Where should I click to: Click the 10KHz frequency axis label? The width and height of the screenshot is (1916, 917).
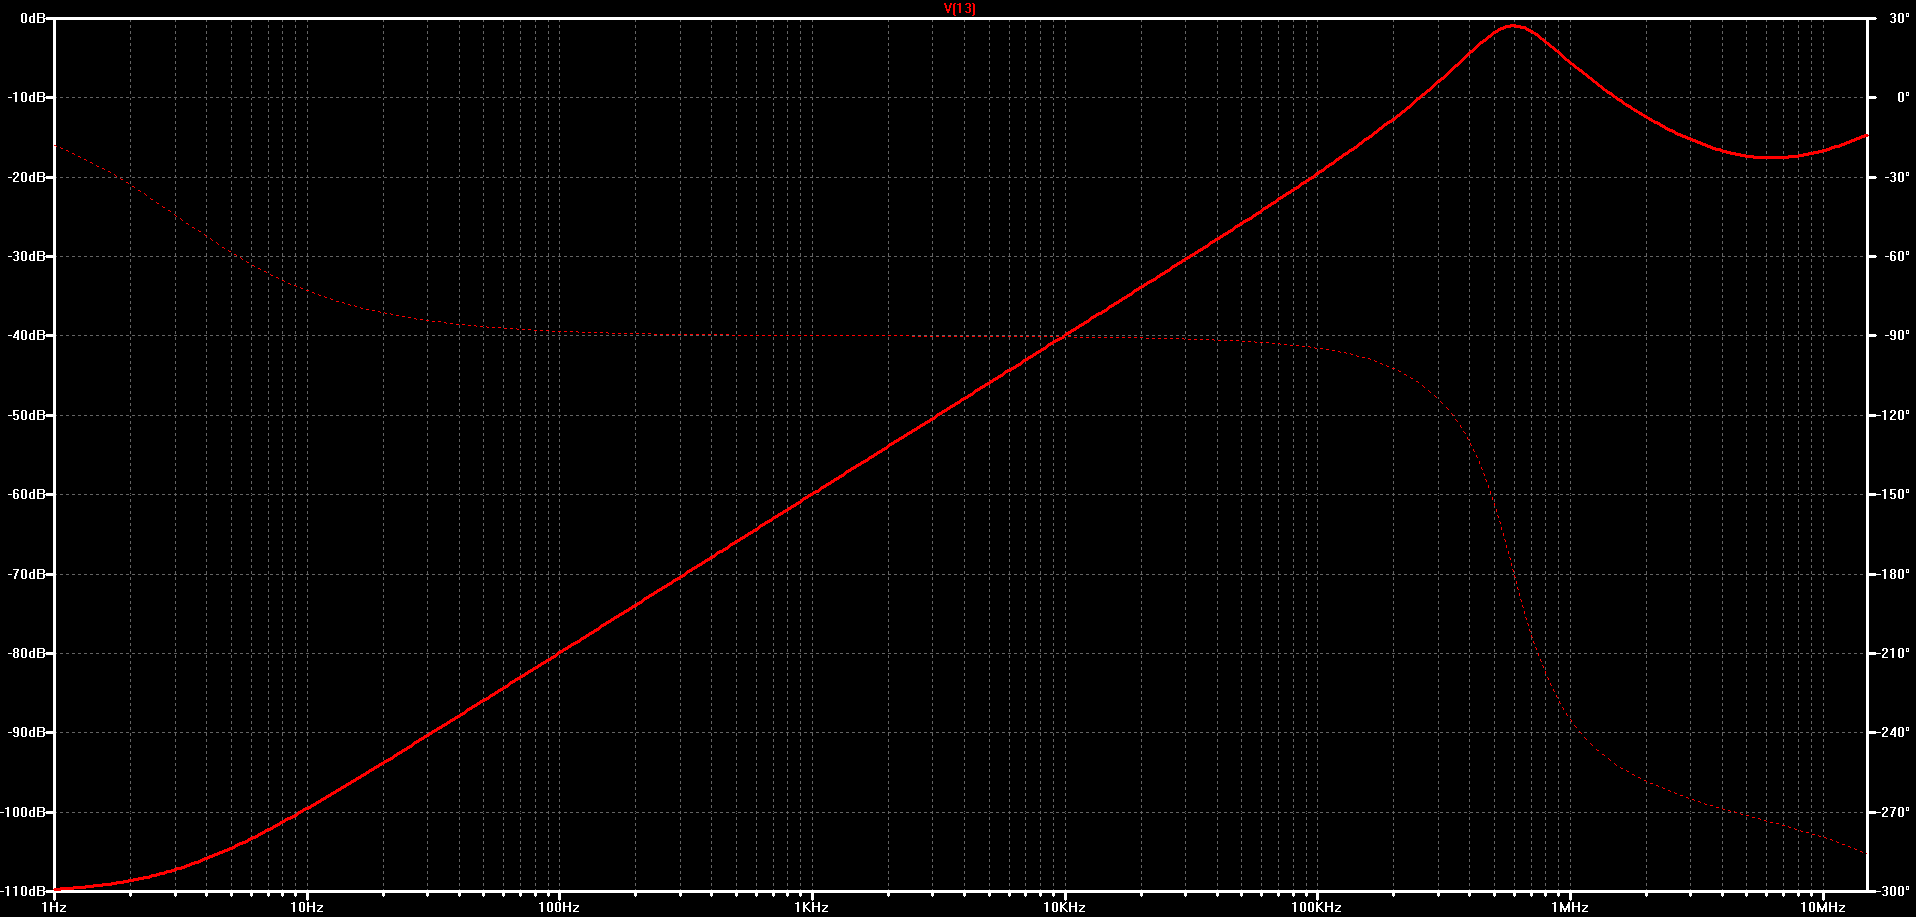coord(1064,907)
